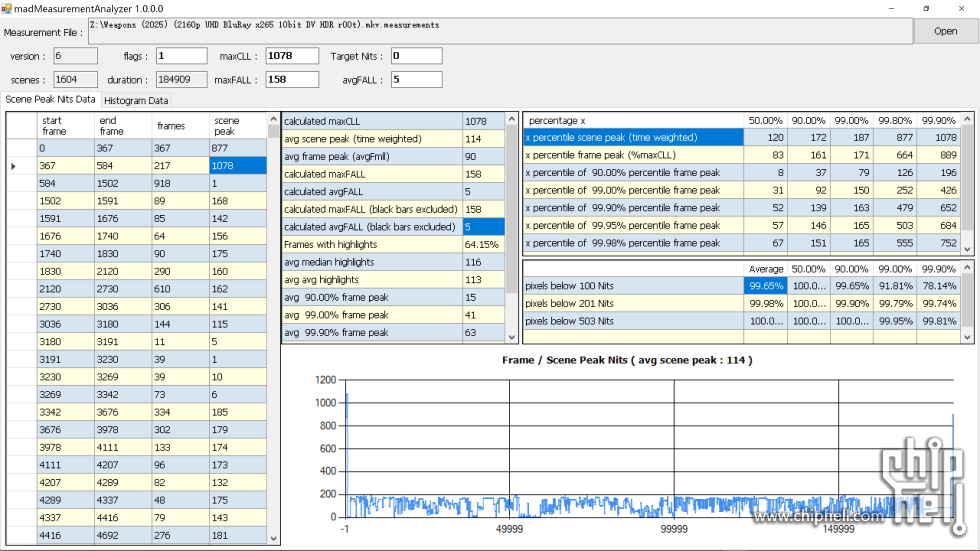This screenshot has height=551, width=980.
Task: Click the Measurement File path field
Action: click(x=499, y=30)
